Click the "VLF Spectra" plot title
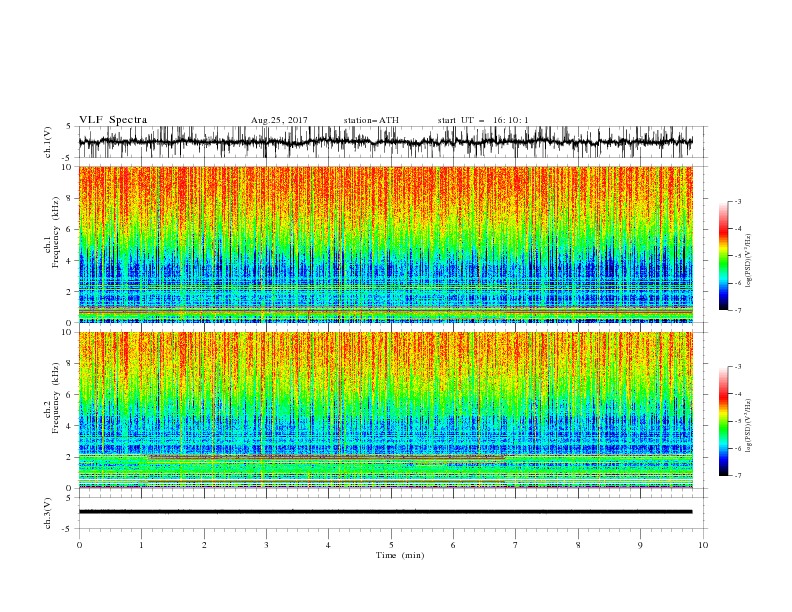Screen dimensions: 792x612 click(x=113, y=120)
